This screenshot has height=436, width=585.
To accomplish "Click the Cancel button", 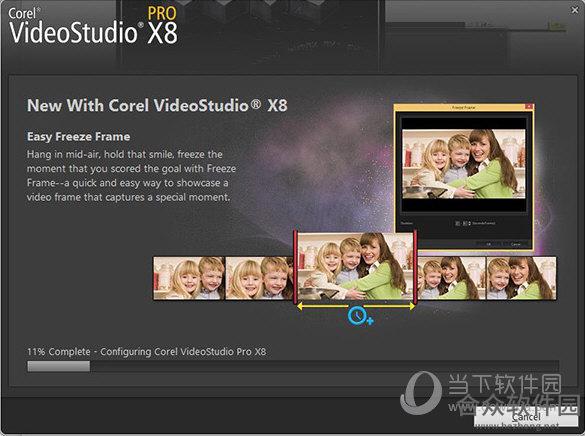I will click(x=525, y=417).
